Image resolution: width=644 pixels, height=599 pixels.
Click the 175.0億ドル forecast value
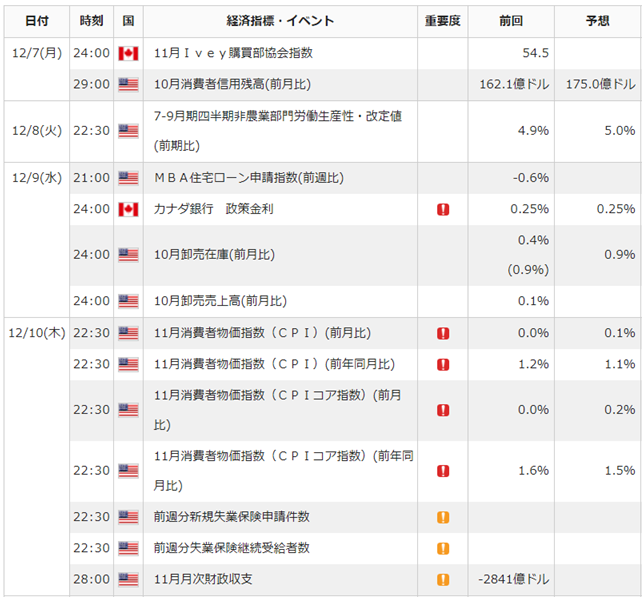[x=601, y=84]
